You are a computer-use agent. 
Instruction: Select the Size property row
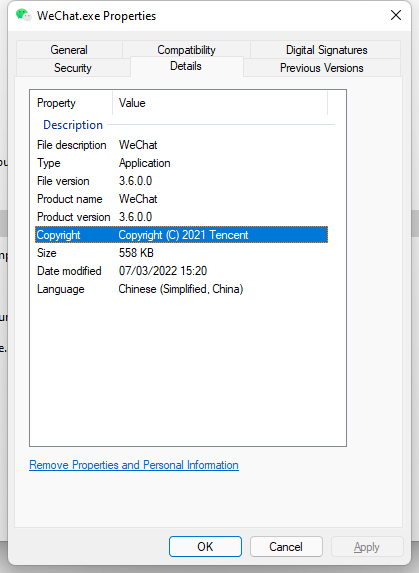(x=182, y=253)
